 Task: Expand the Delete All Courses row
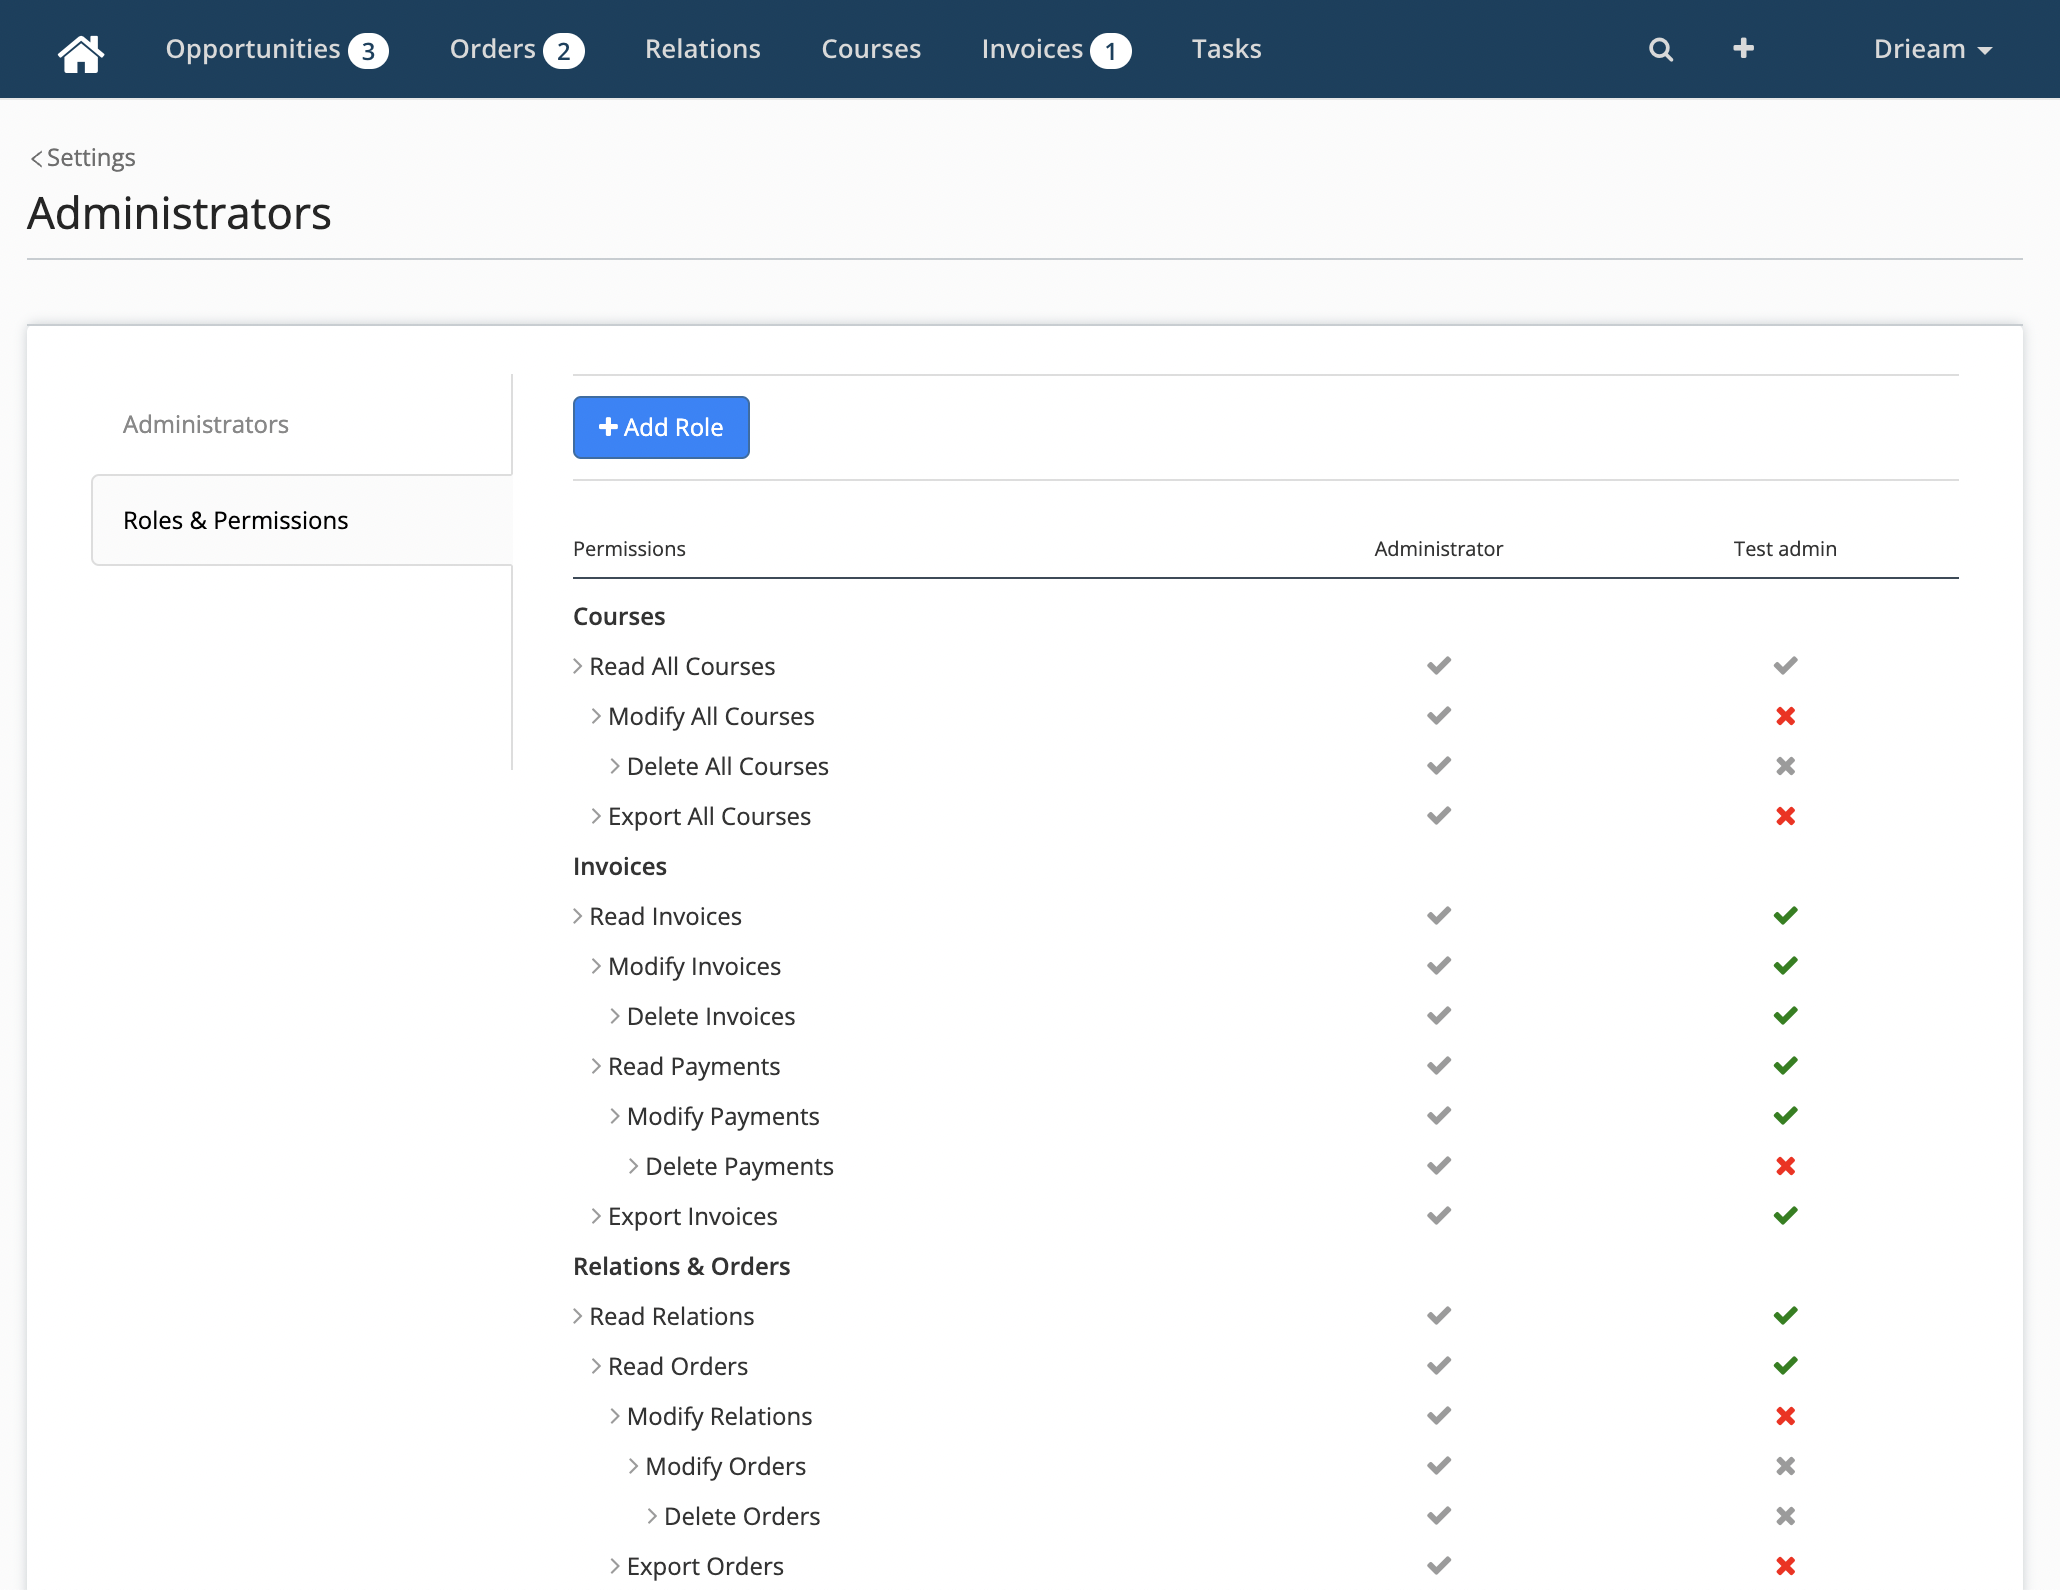click(615, 766)
